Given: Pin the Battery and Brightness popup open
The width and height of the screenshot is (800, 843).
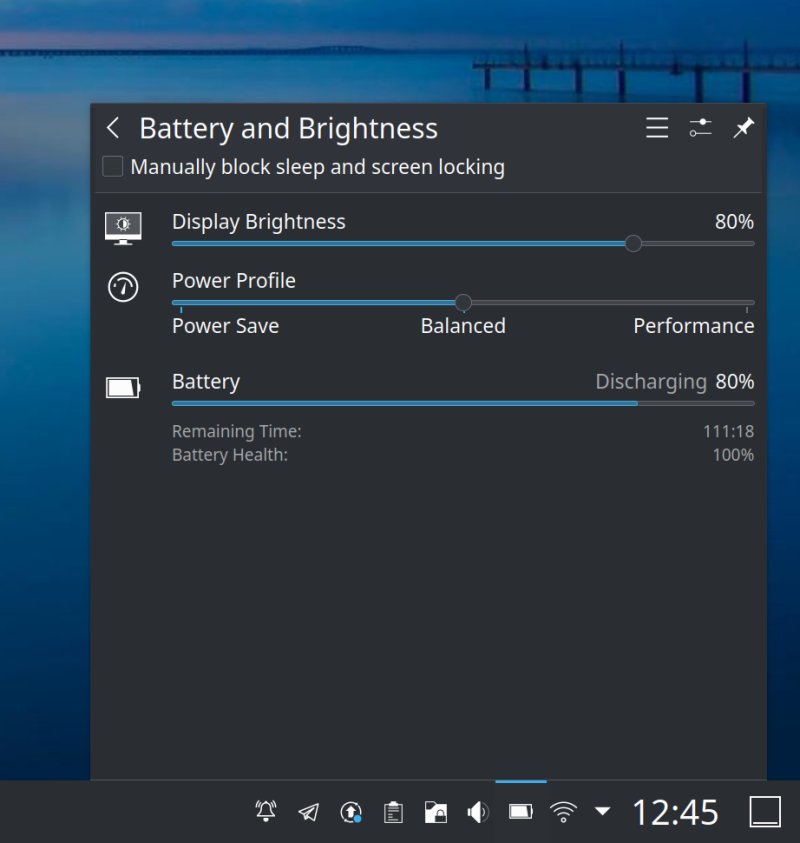Looking at the screenshot, I should [x=743, y=128].
